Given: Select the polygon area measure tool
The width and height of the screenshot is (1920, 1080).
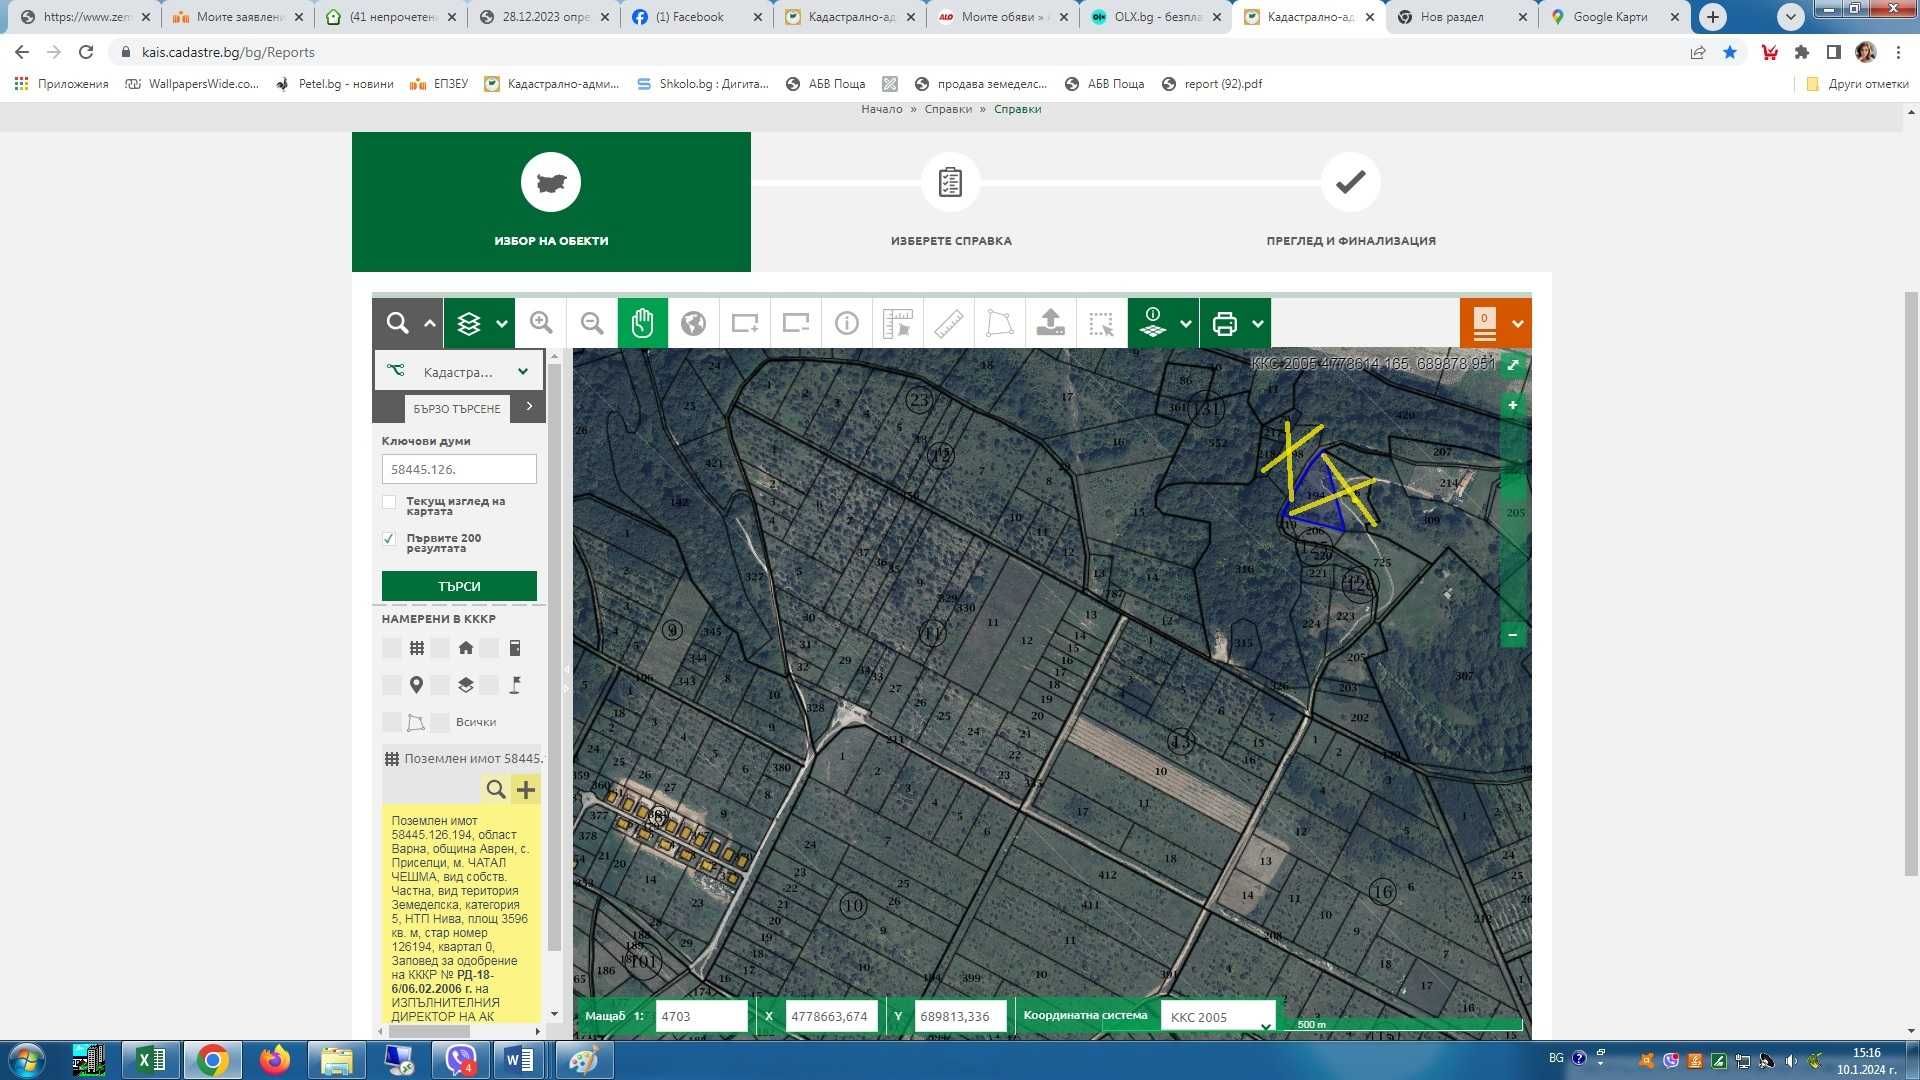Looking at the screenshot, I should tap(999, 323).
